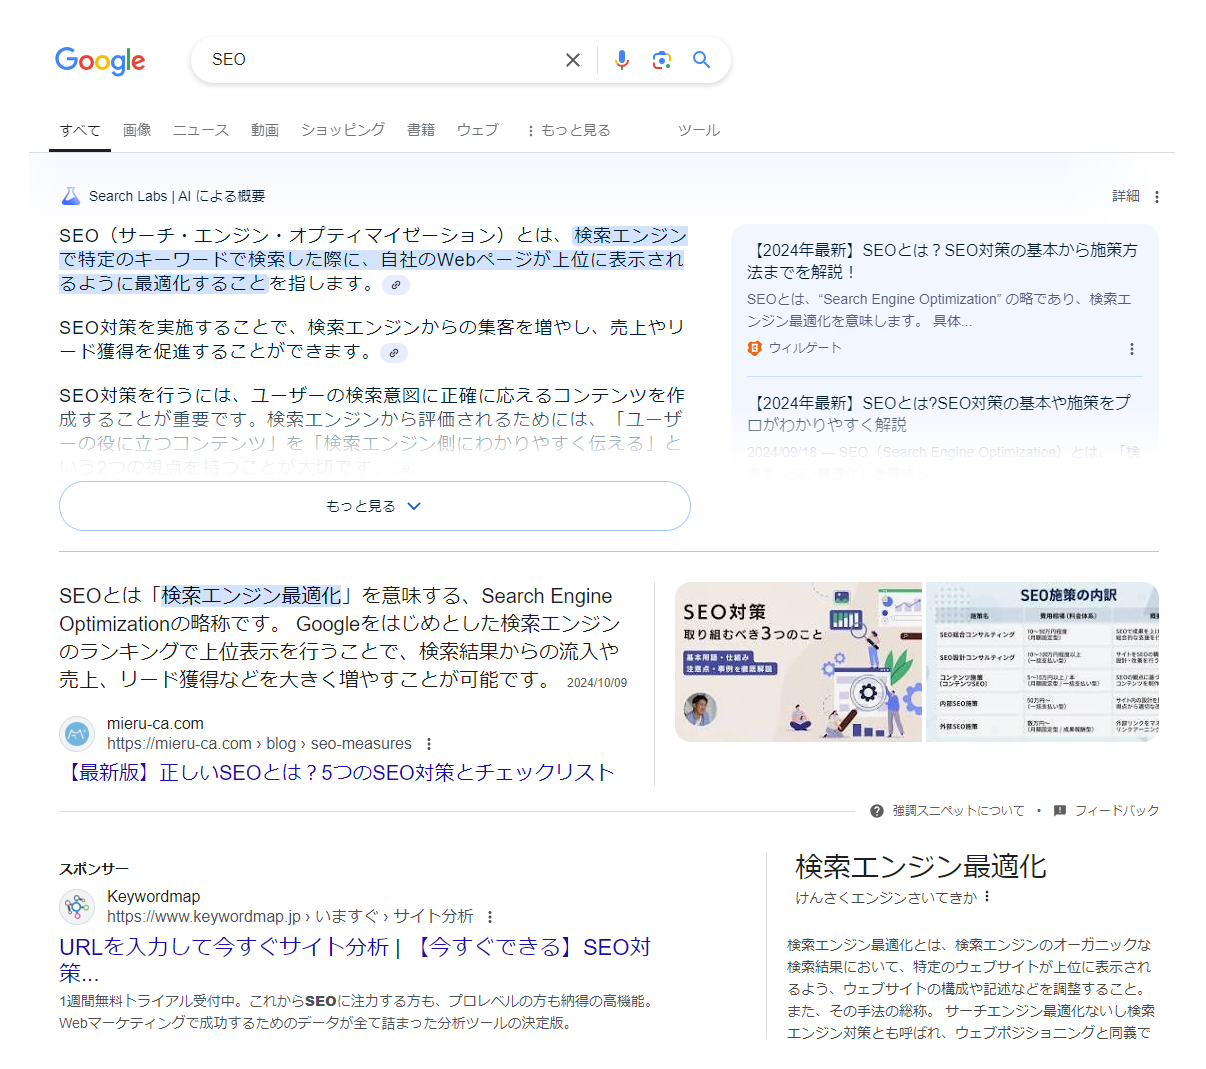Open the ウェブ tab
The width and height of the screenshot is (1206, 1069).
pos(478,130)
